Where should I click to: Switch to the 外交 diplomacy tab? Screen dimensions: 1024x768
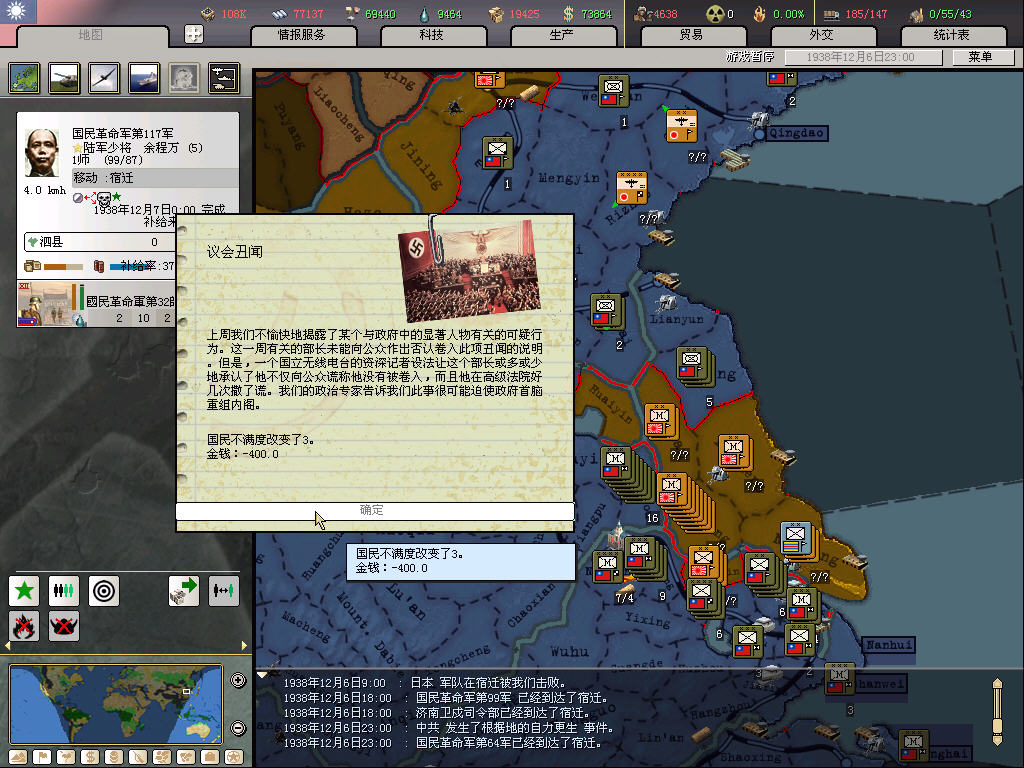click(822, 35)
